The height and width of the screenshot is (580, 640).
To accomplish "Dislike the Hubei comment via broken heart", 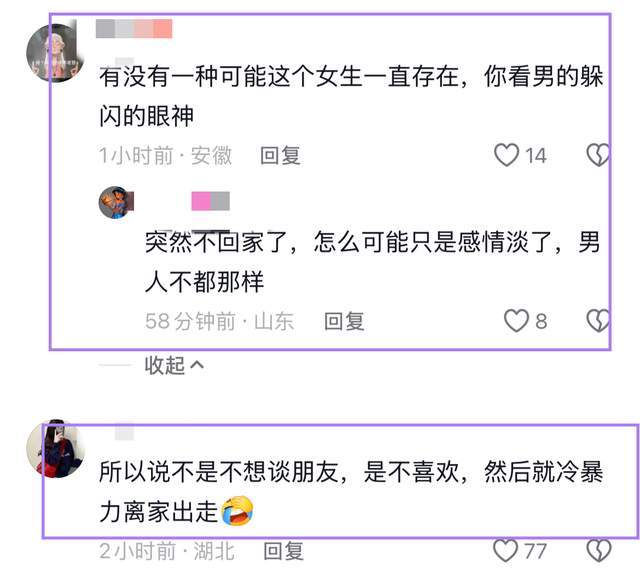I will [x=599, y=551].
